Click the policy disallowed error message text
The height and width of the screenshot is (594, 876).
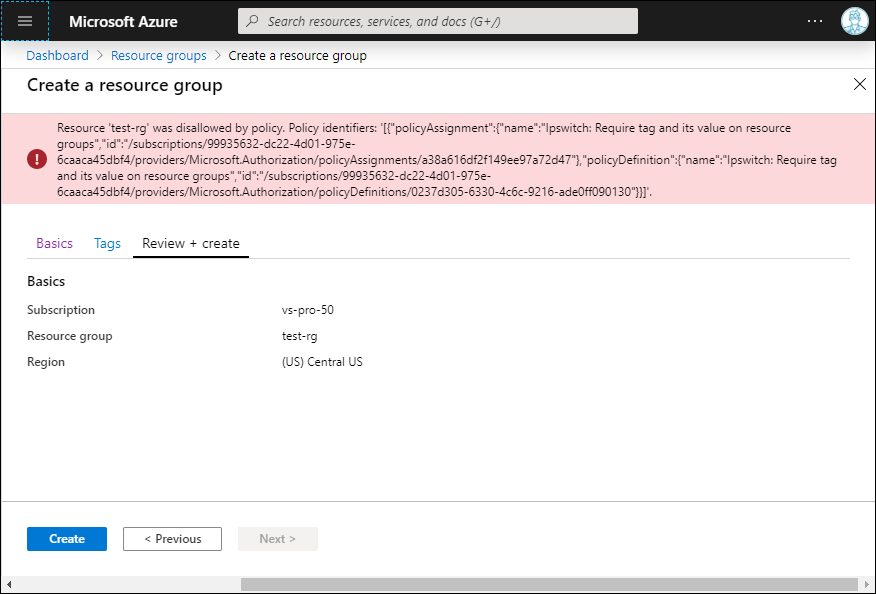[447, 160]
